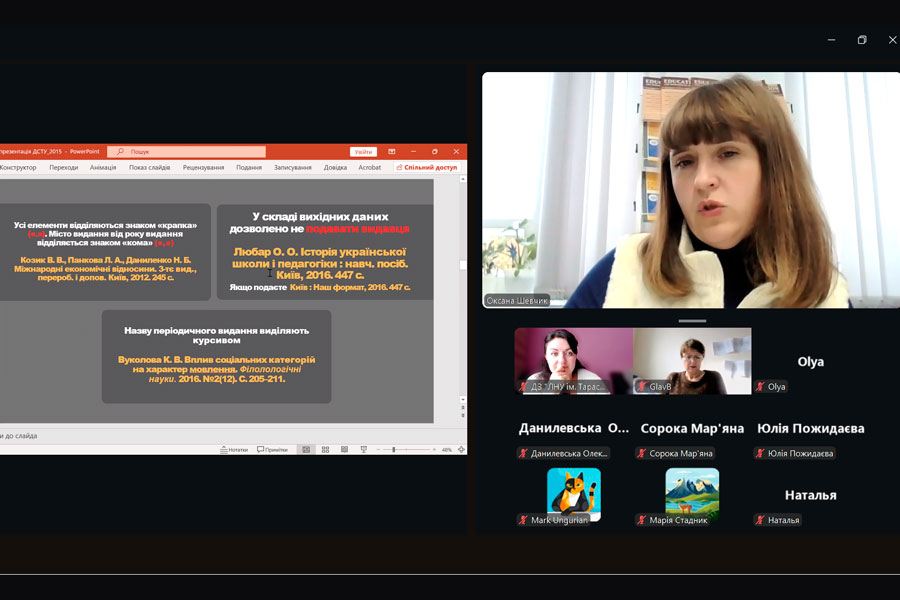The image size is (900, 600).
Task: Restore the meeting window size
Action: 862,40
